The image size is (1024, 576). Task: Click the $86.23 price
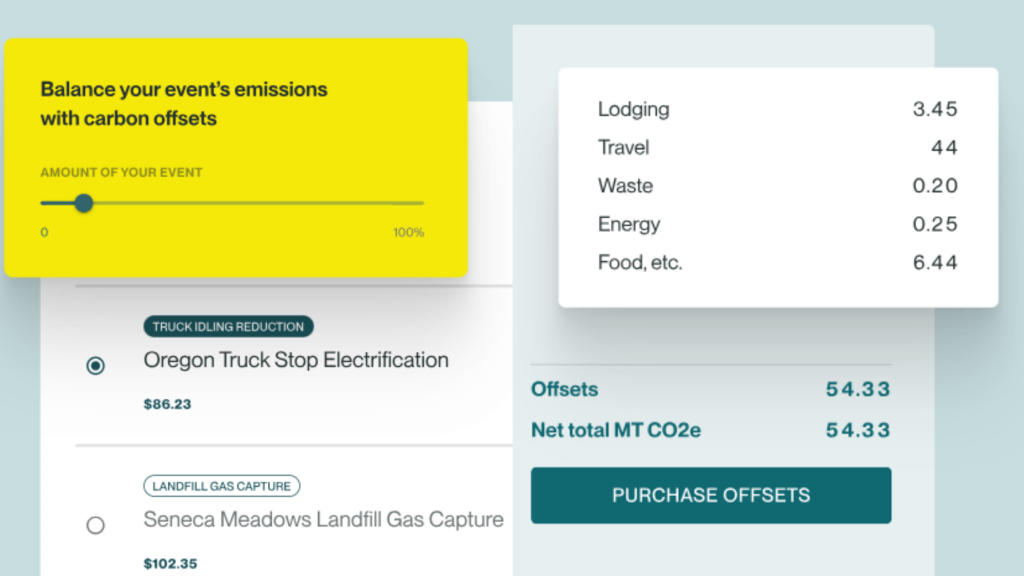coord(167,404)
